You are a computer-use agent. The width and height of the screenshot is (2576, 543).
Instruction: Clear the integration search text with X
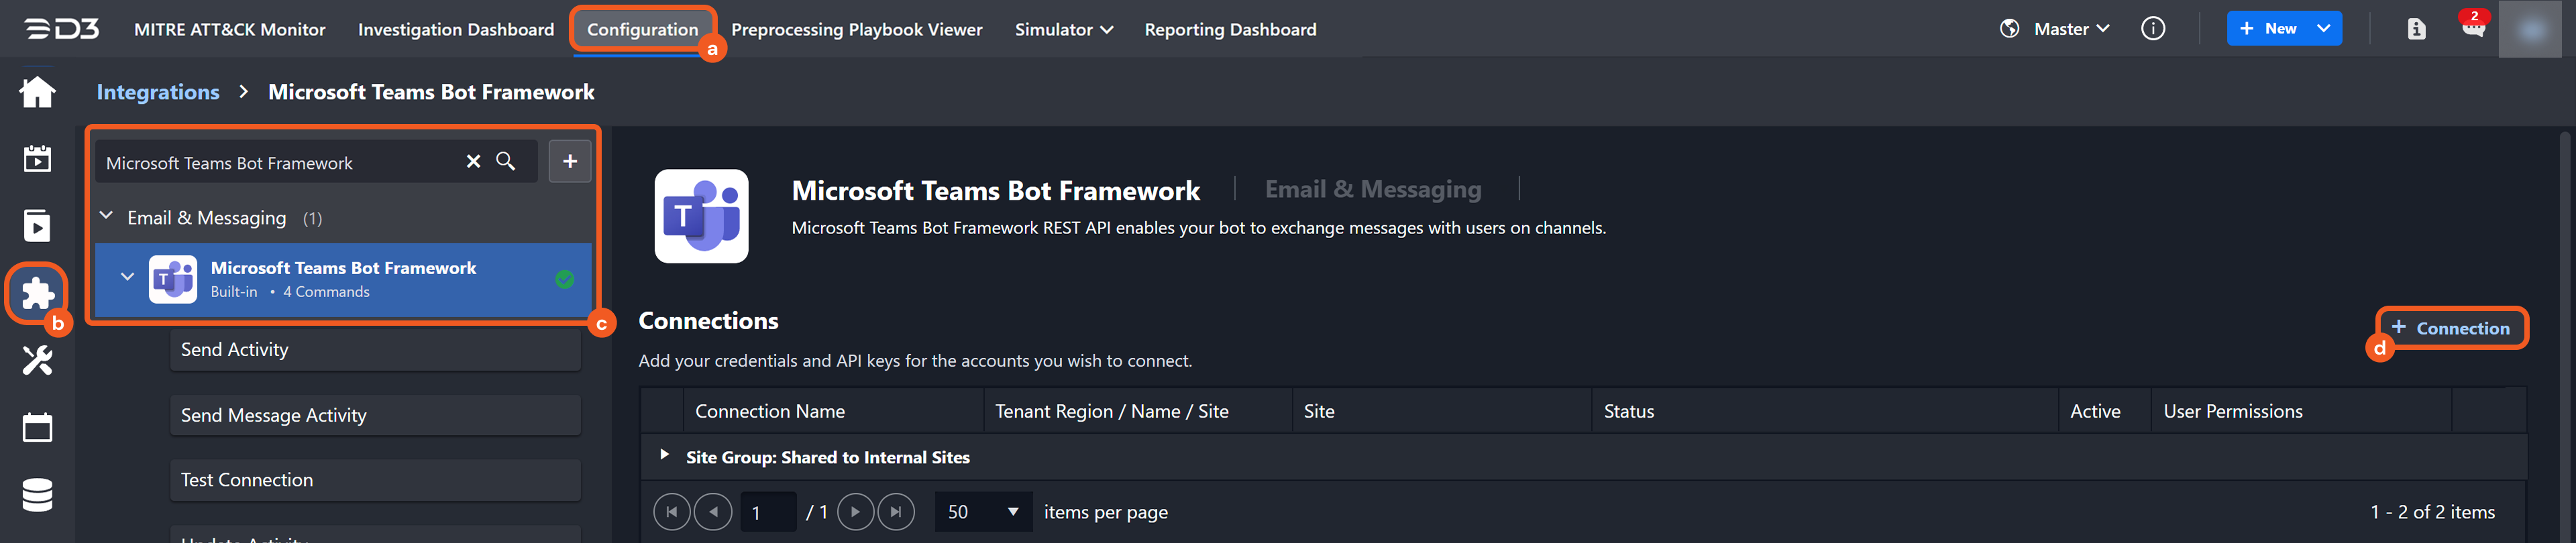pos(473,162)
